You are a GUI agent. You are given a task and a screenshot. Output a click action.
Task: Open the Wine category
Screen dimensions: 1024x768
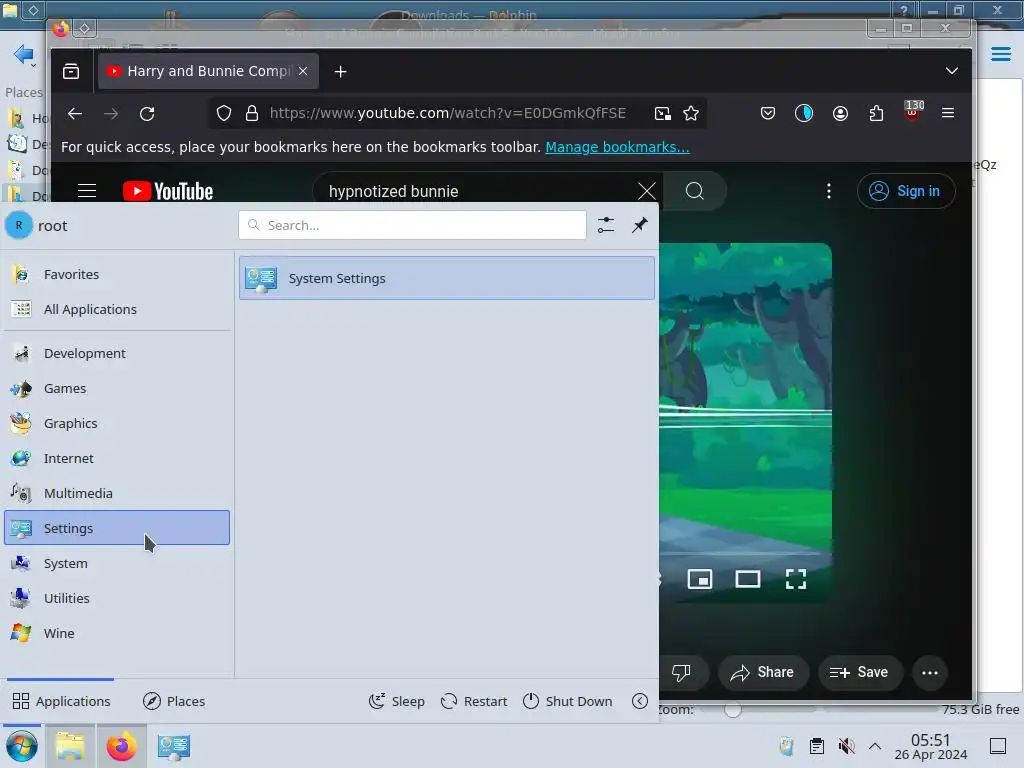point(118,633)
